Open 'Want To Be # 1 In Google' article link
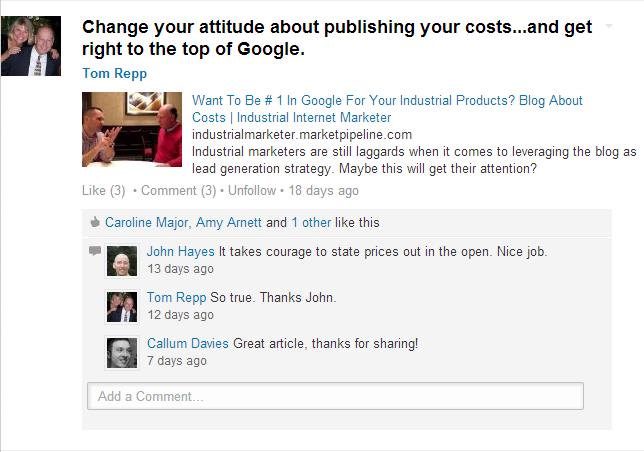The image size is (644, 452). coord(387,109)
